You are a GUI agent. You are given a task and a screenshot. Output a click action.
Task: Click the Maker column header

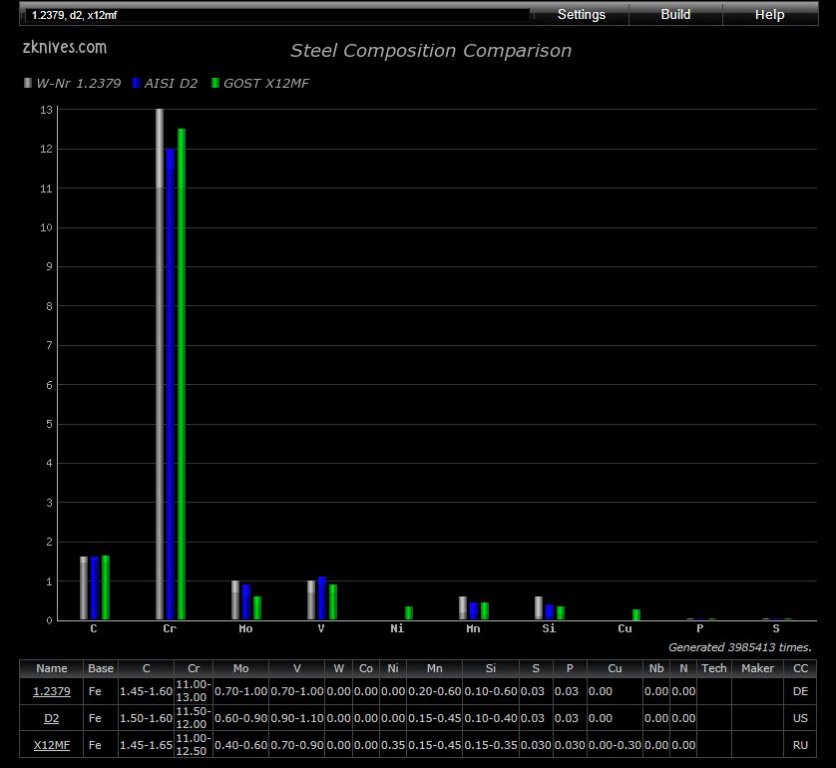pyautogui.click(x=757, y=668)
